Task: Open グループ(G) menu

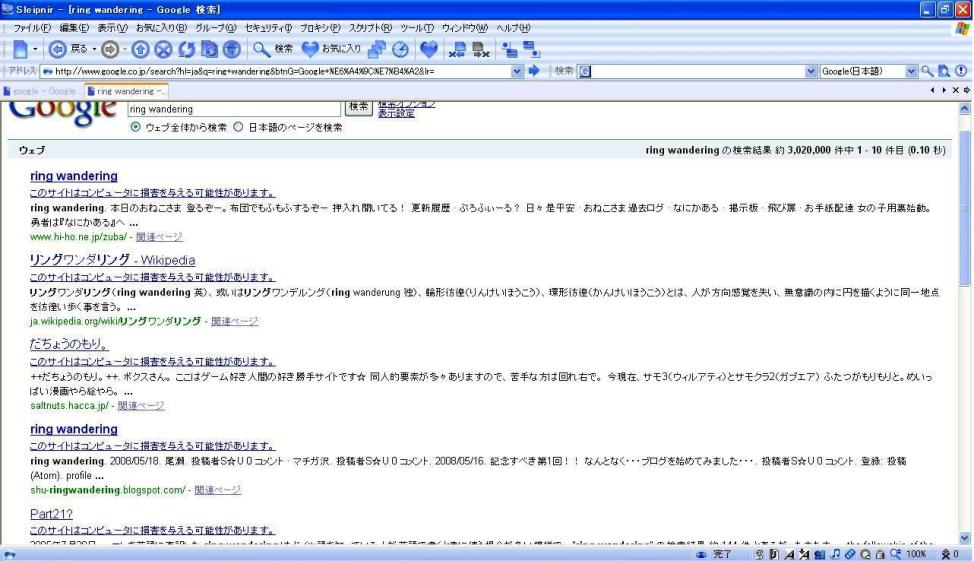Action: pos(216,28)
